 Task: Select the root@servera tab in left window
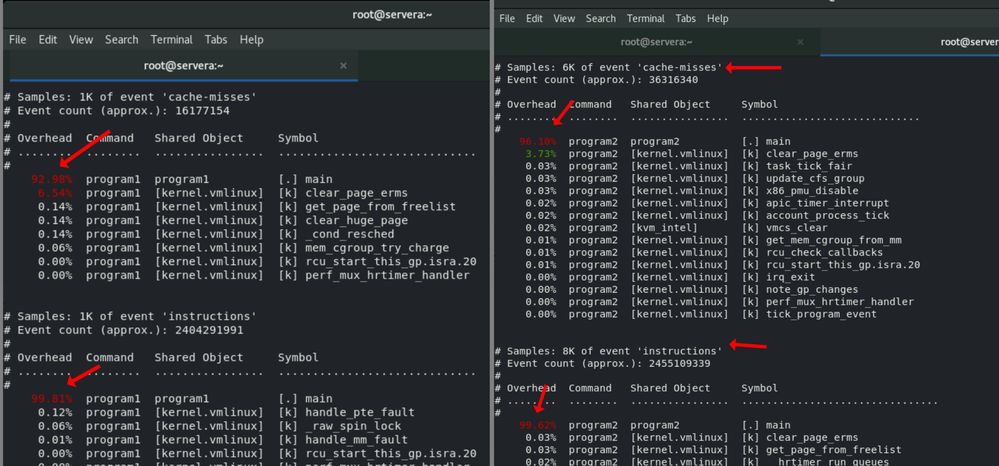pos(184,65)
